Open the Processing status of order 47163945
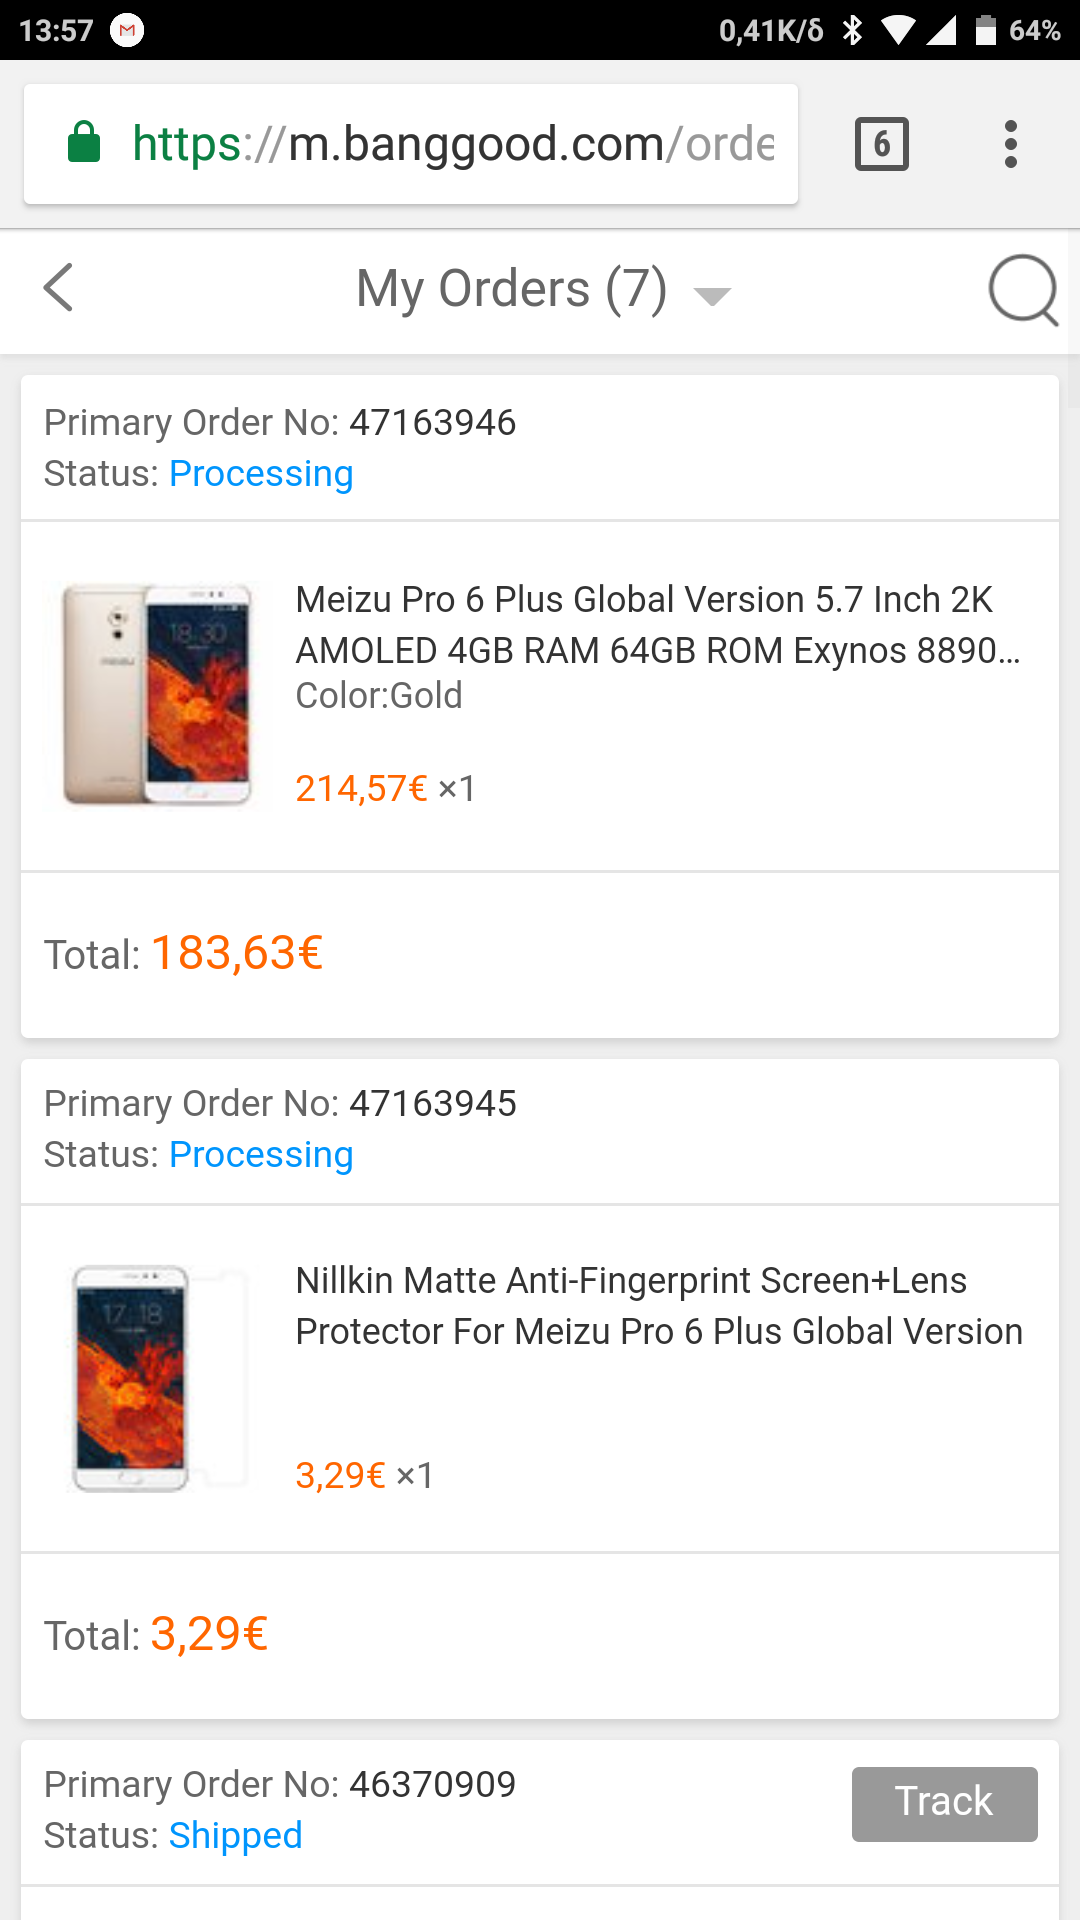1080x1920 pixels. pyautogui.click(x=261, y=1155)
